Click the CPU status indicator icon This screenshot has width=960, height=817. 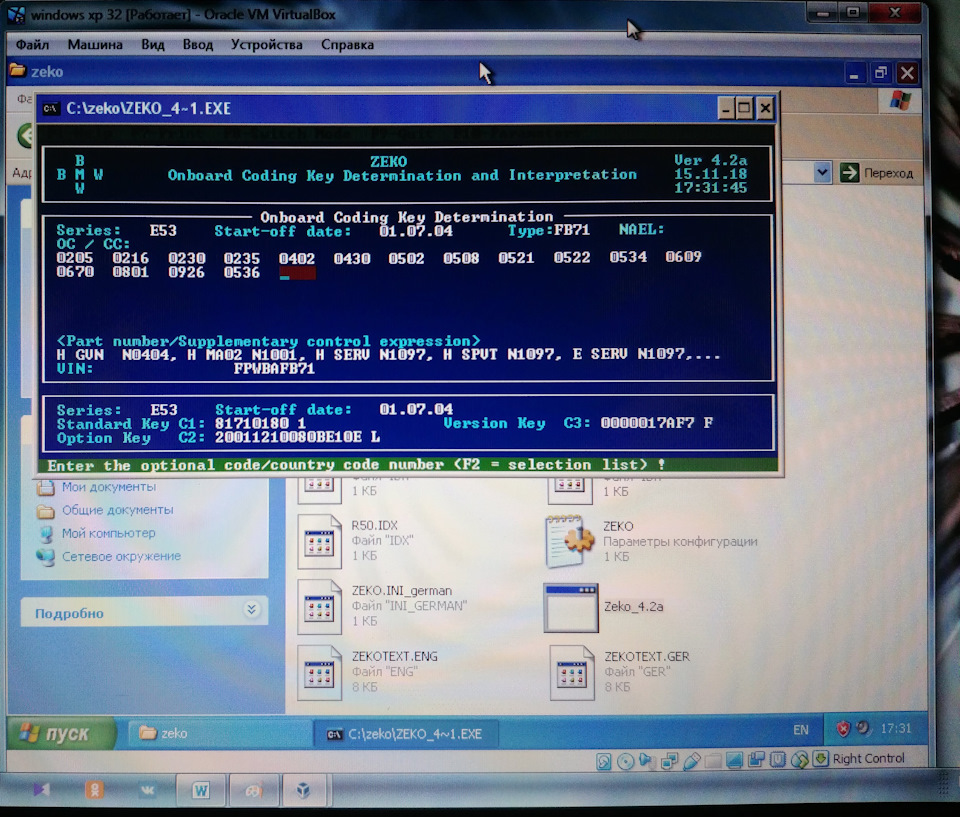pos(778,759)
